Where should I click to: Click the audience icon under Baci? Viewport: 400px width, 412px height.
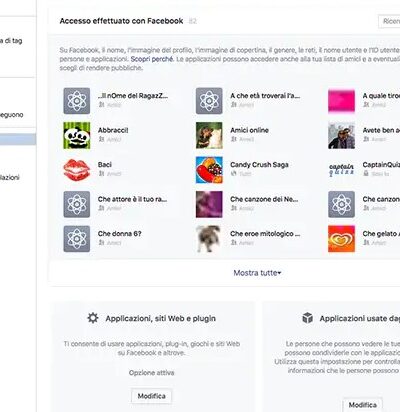pyautogui.click(x=101, y=173)
